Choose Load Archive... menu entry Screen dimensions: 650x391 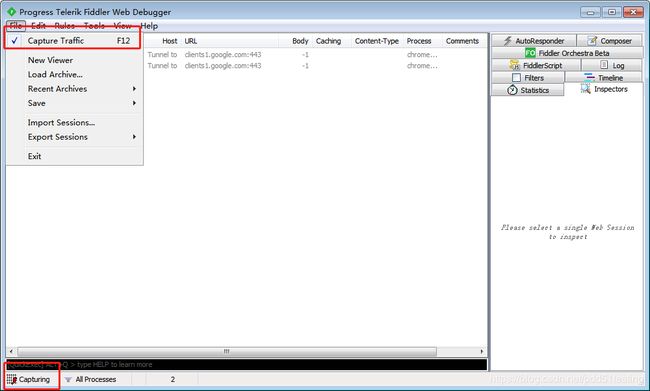[x=55, y=75]
